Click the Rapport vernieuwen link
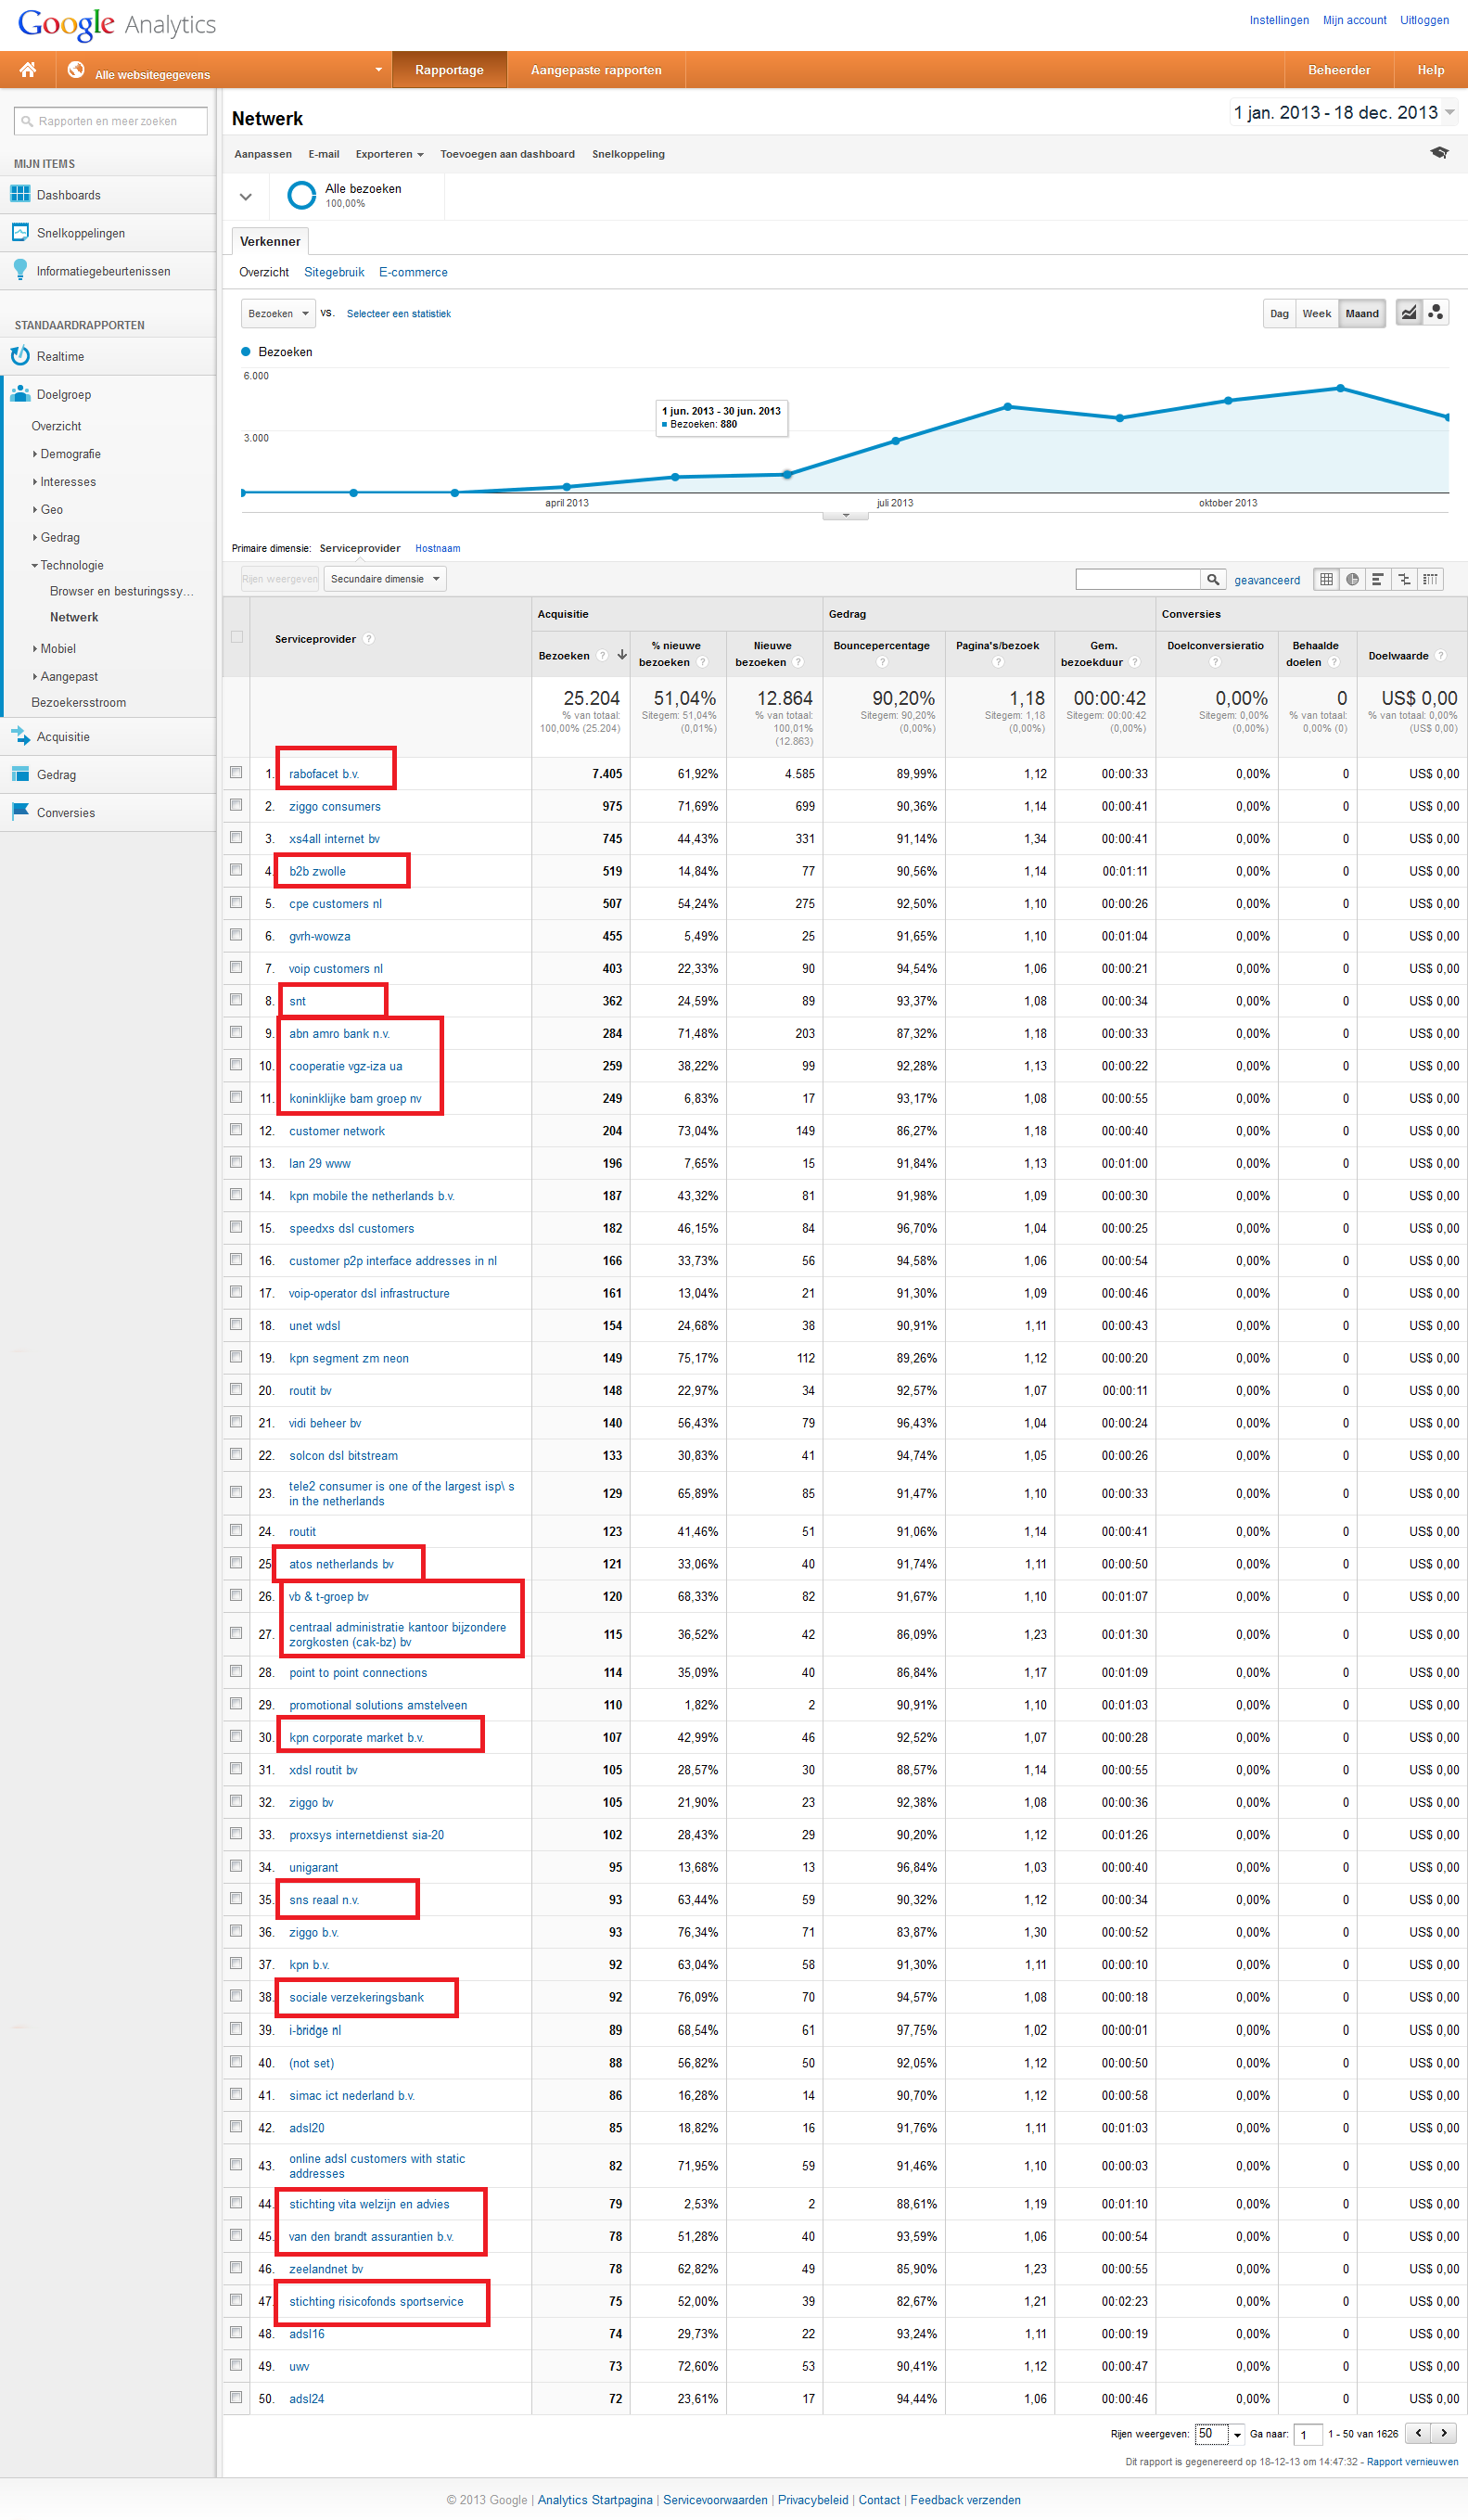Image resolution: width=1468 pixels, height=2520 pixels. click(1412, 2462)
